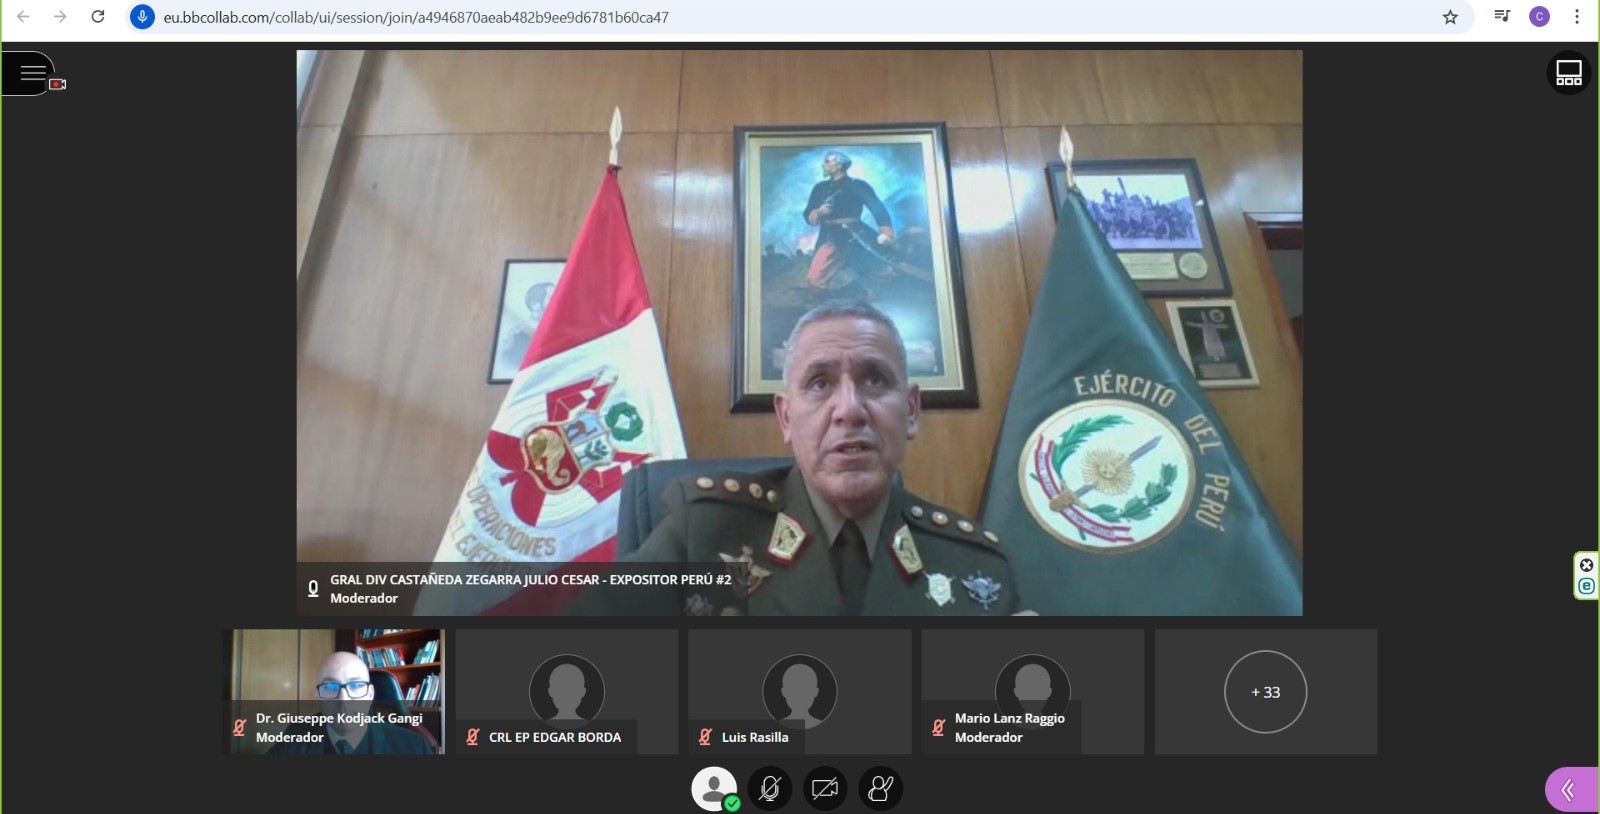Image resolution: width=1600 pixels, height=814 pixels.
Task: Toggle the raise hand button
Action: tap(880, 789)
